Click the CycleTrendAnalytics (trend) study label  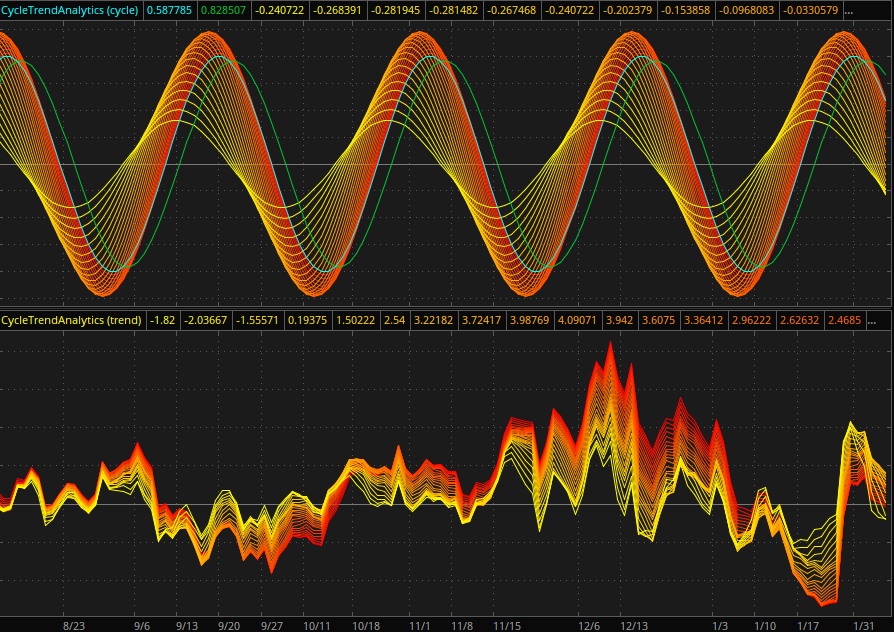pyautogui.click(x=71, y=320)
